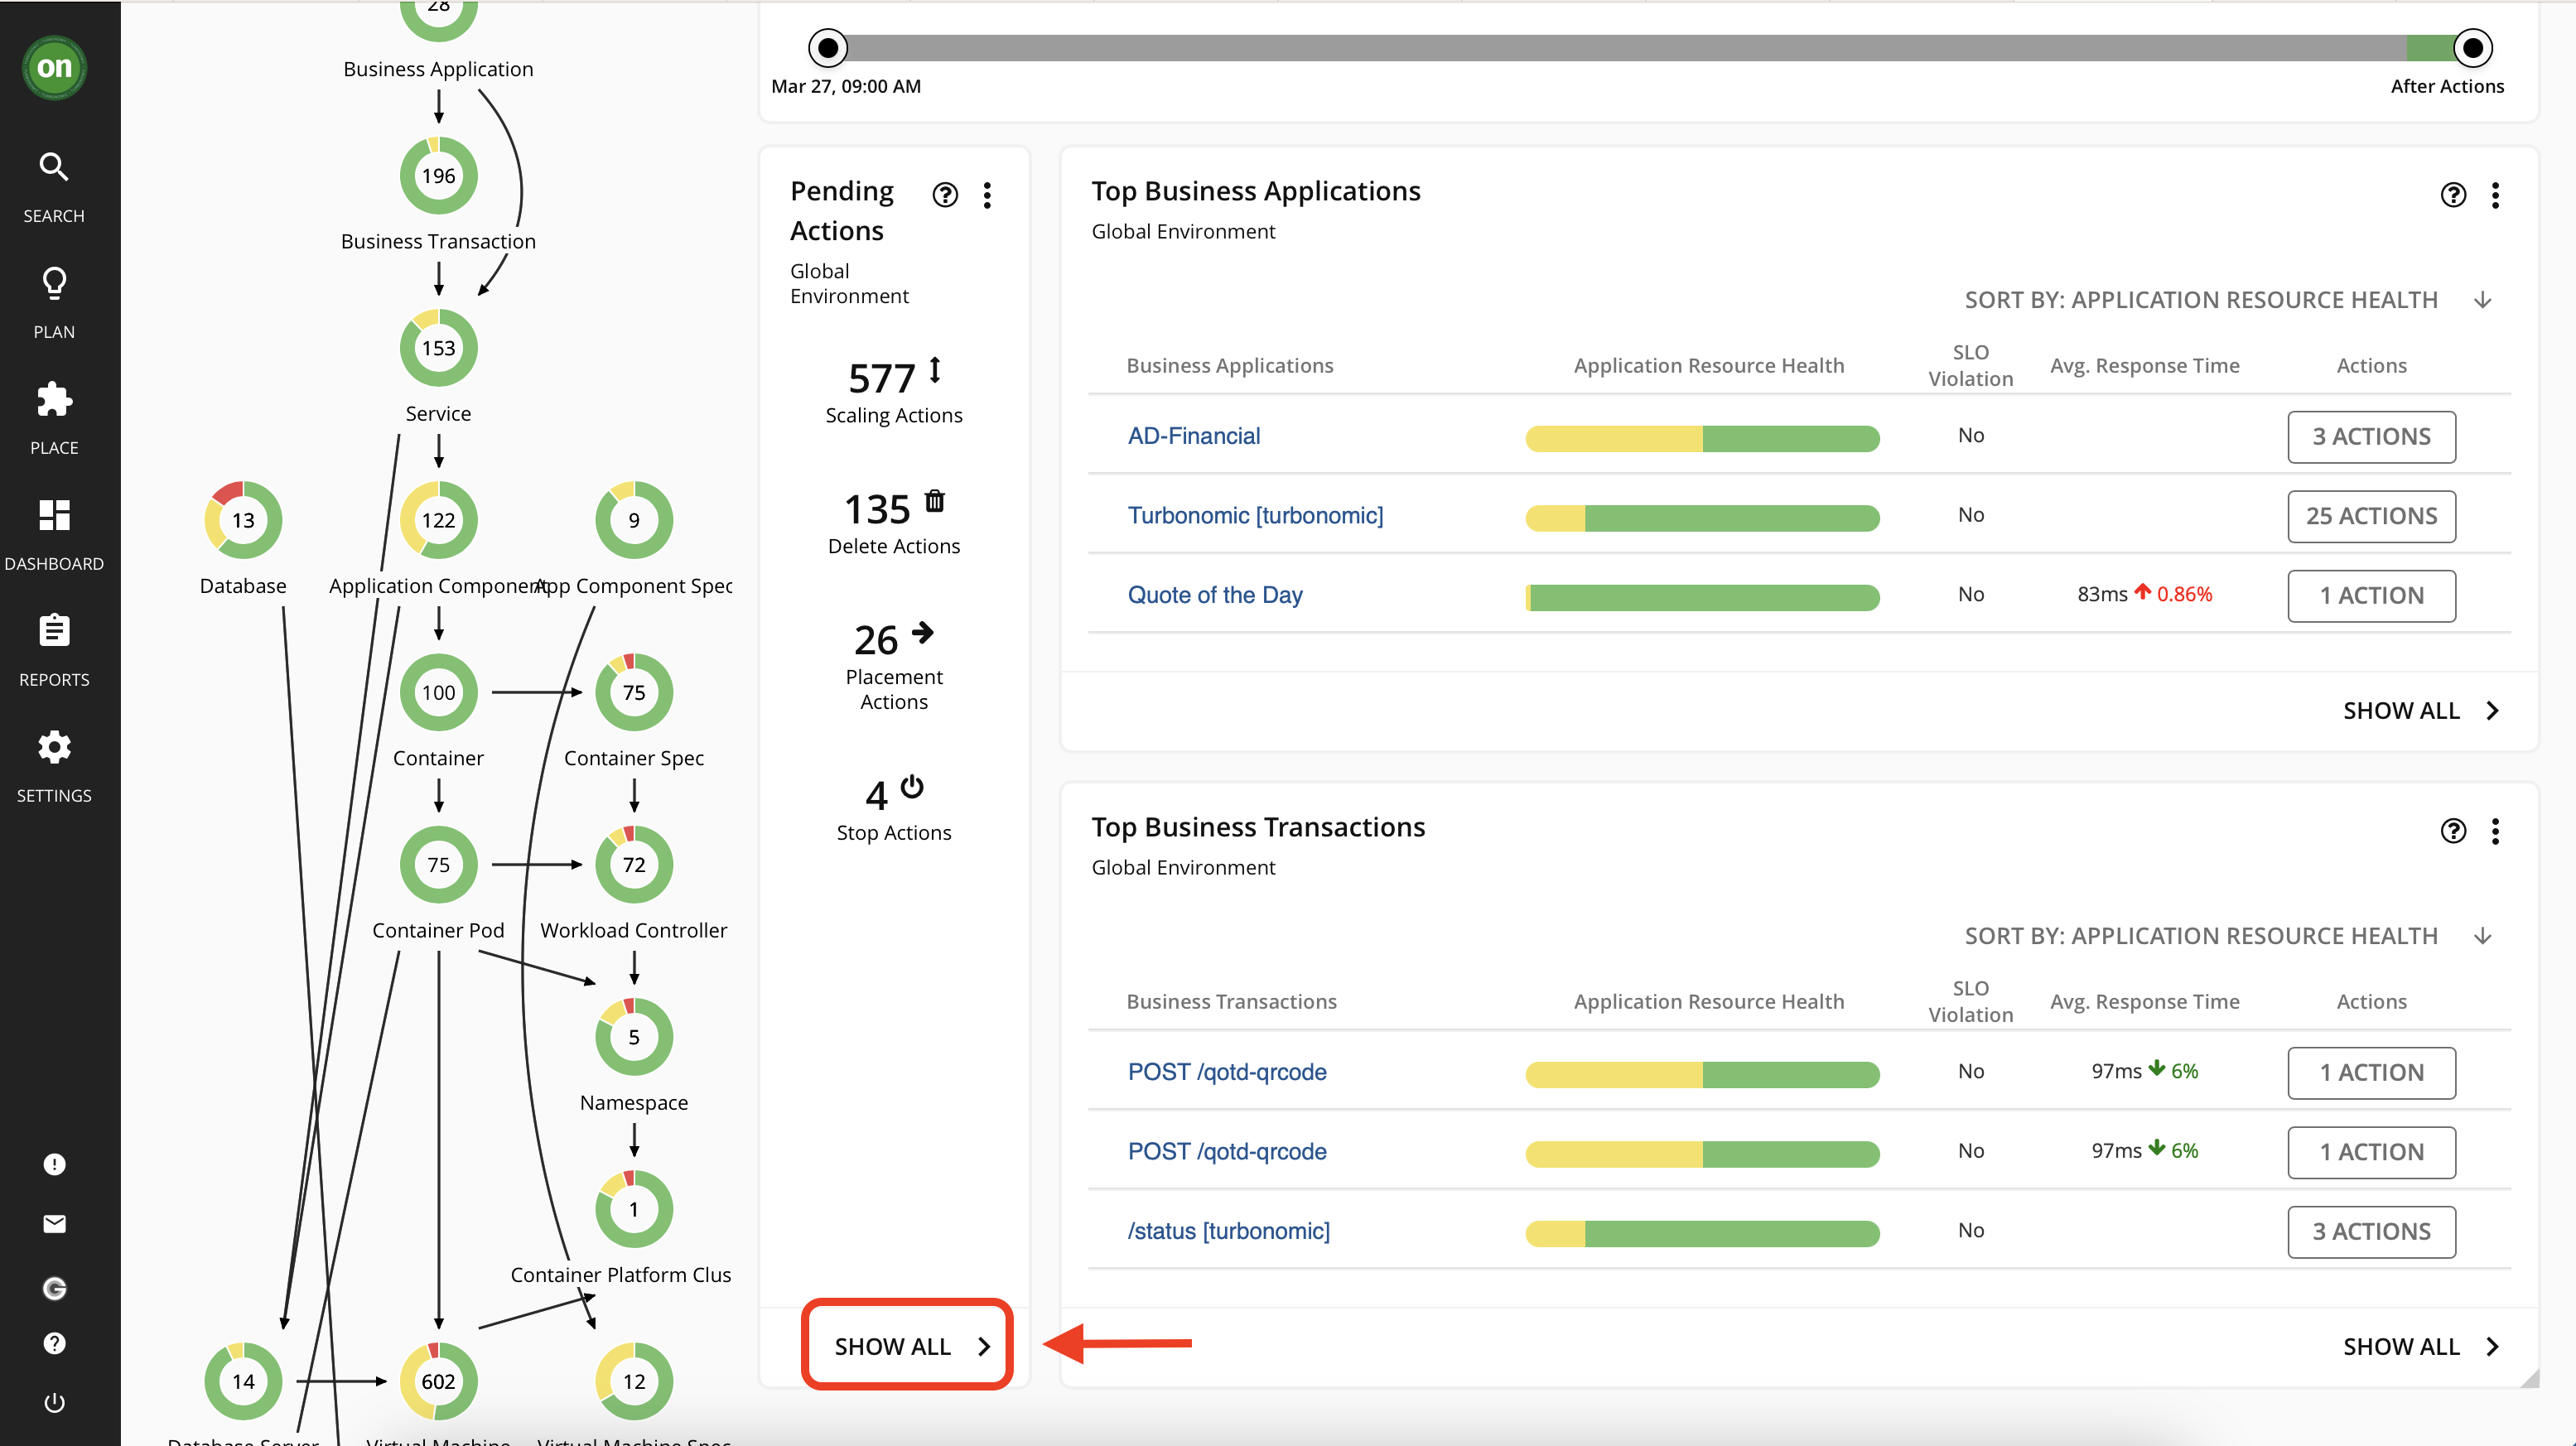Click the 83ms response time value
Screen dimensions: 2576x1446
click(2102, 594)
